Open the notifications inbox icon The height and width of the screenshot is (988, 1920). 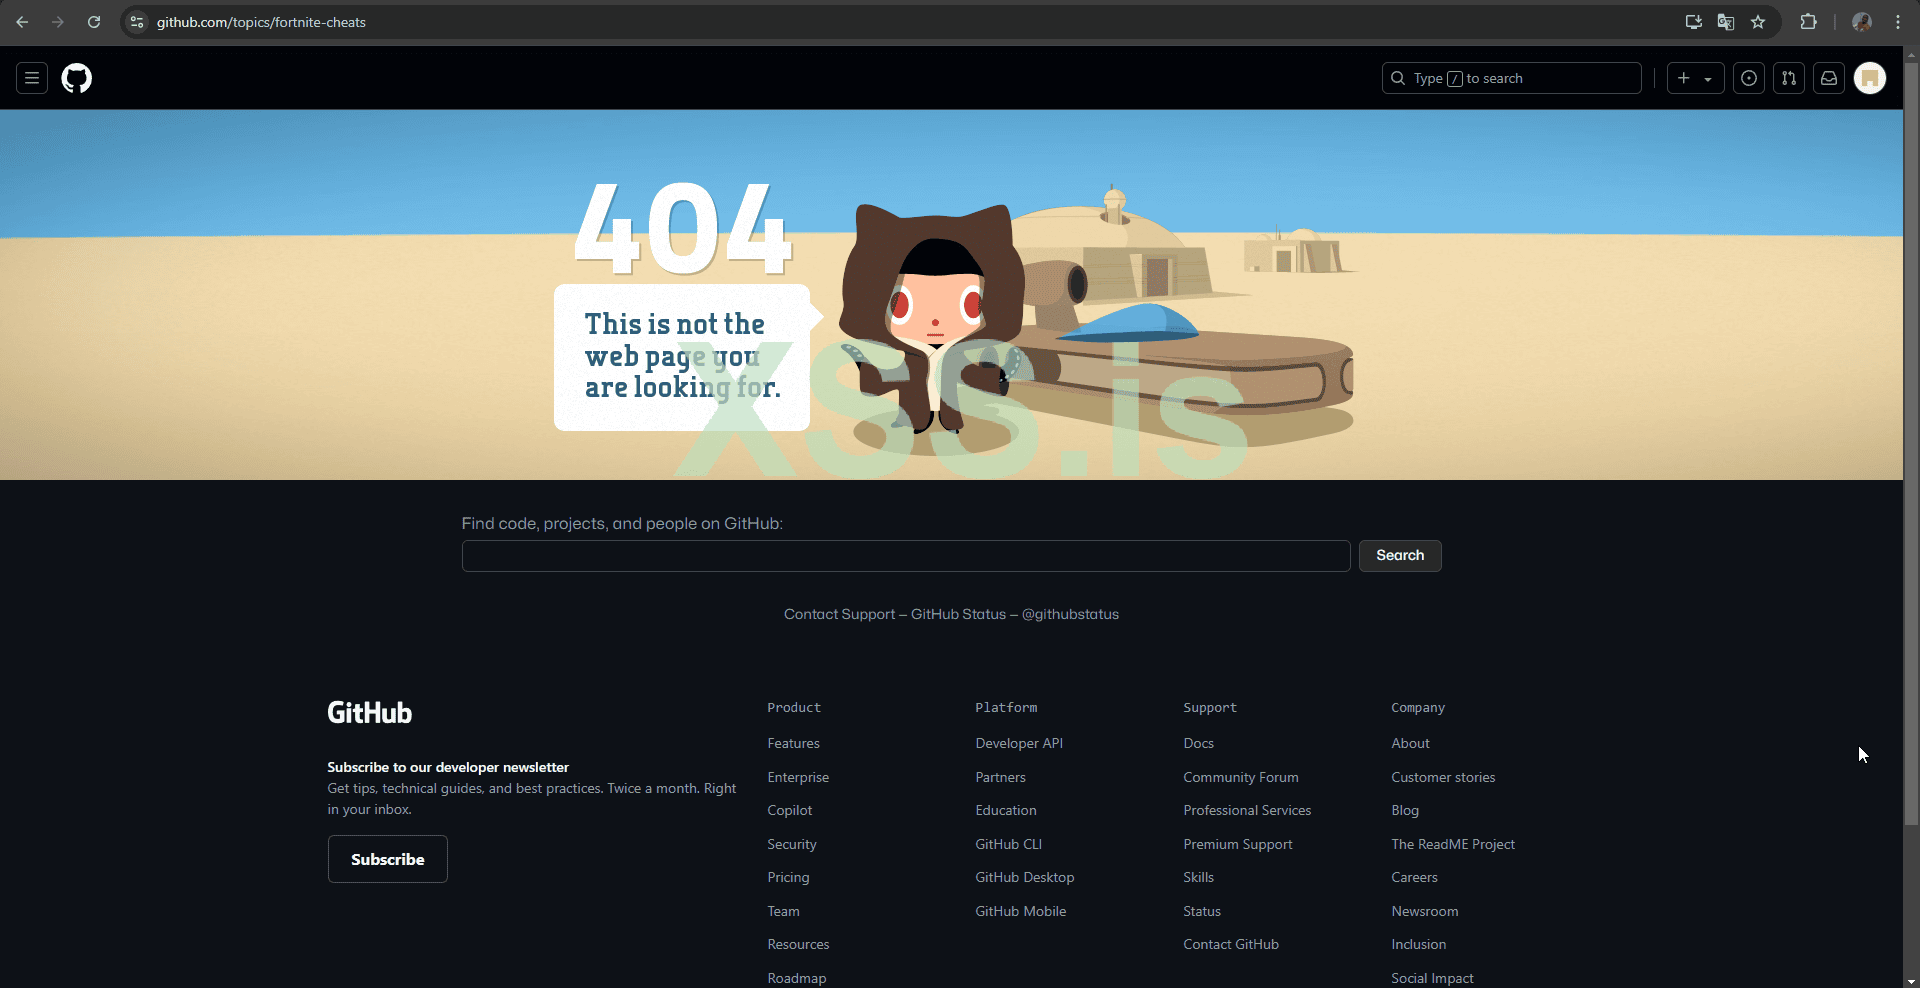tap(1829, 78)
